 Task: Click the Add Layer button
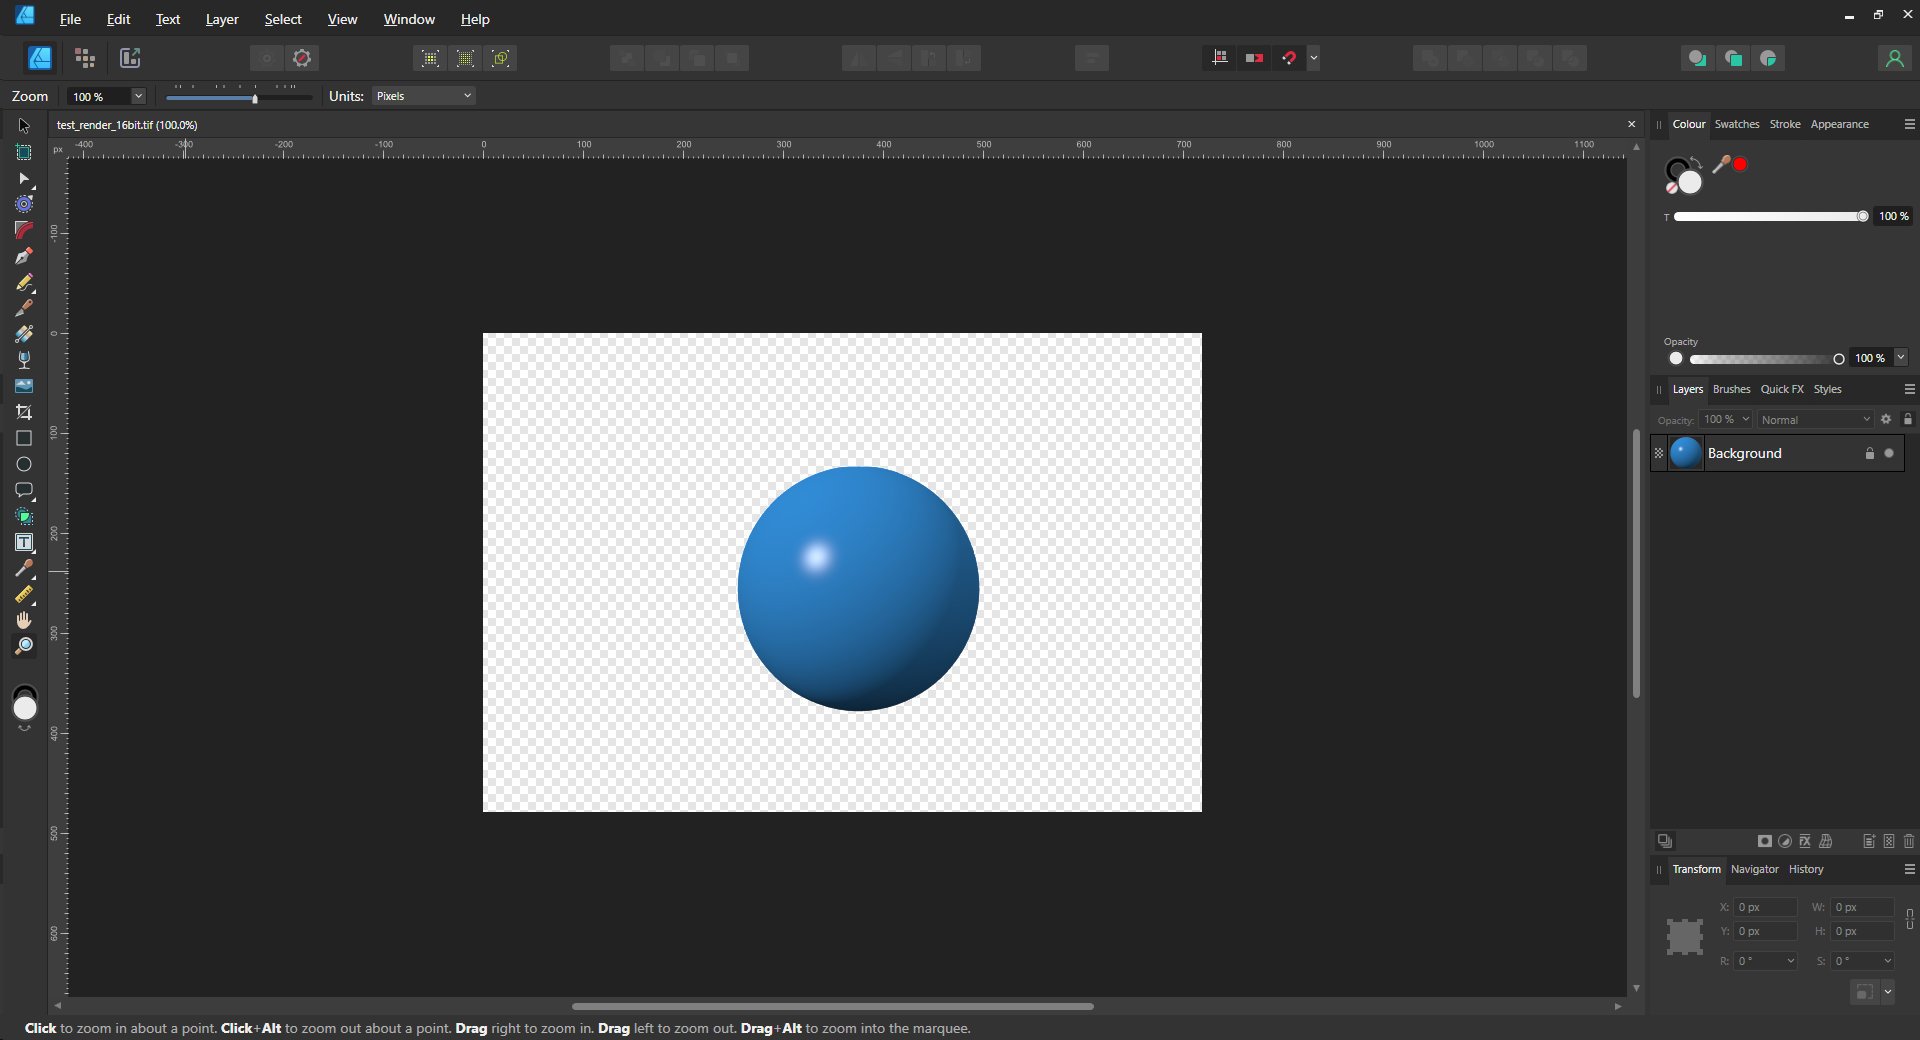tap(1868, 841)
